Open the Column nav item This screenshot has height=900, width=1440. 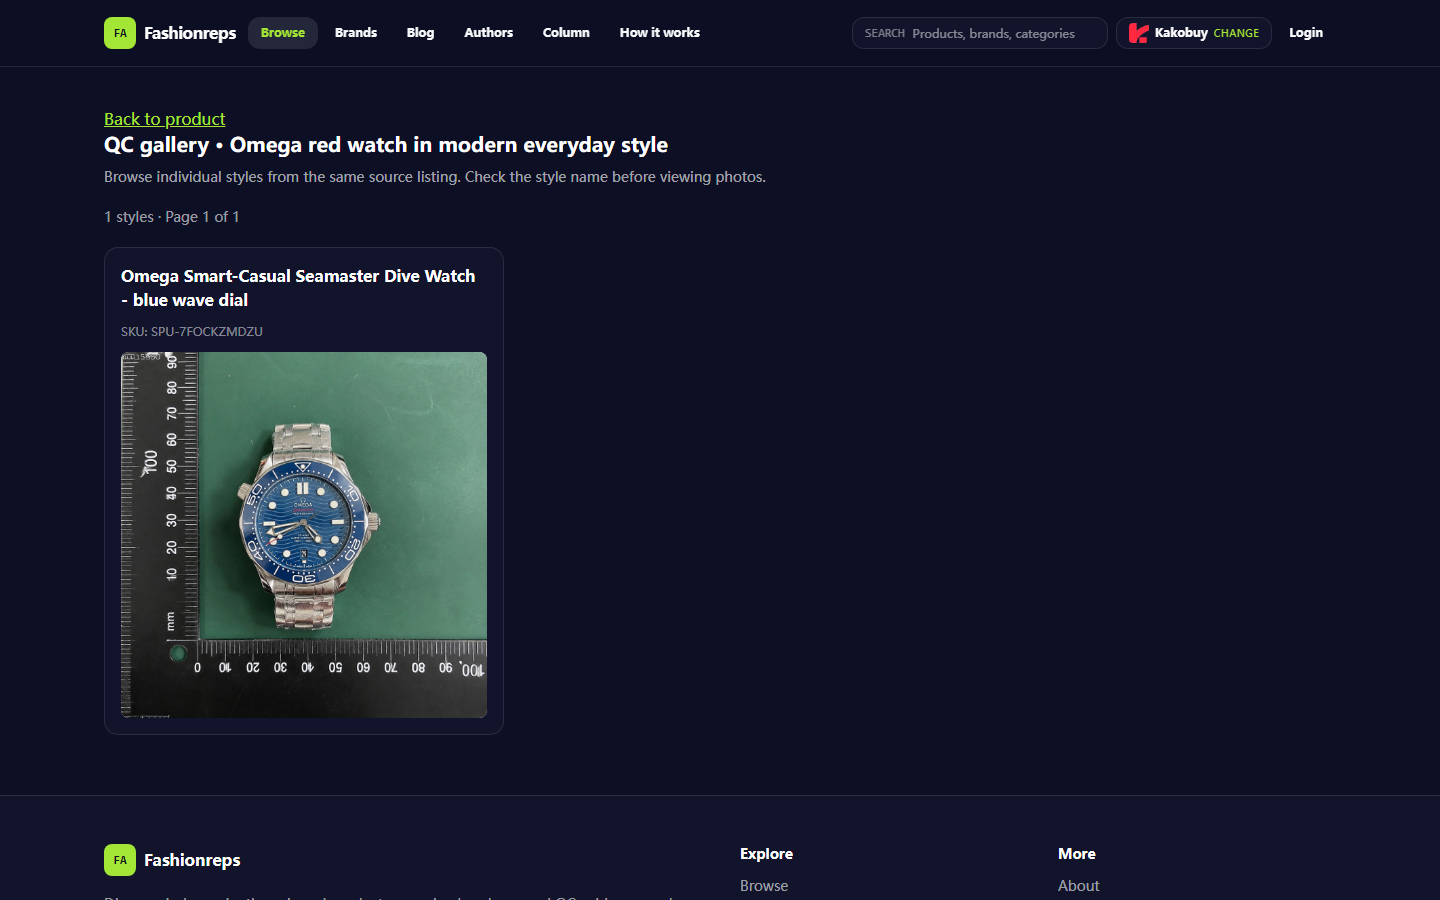[566, 33]
